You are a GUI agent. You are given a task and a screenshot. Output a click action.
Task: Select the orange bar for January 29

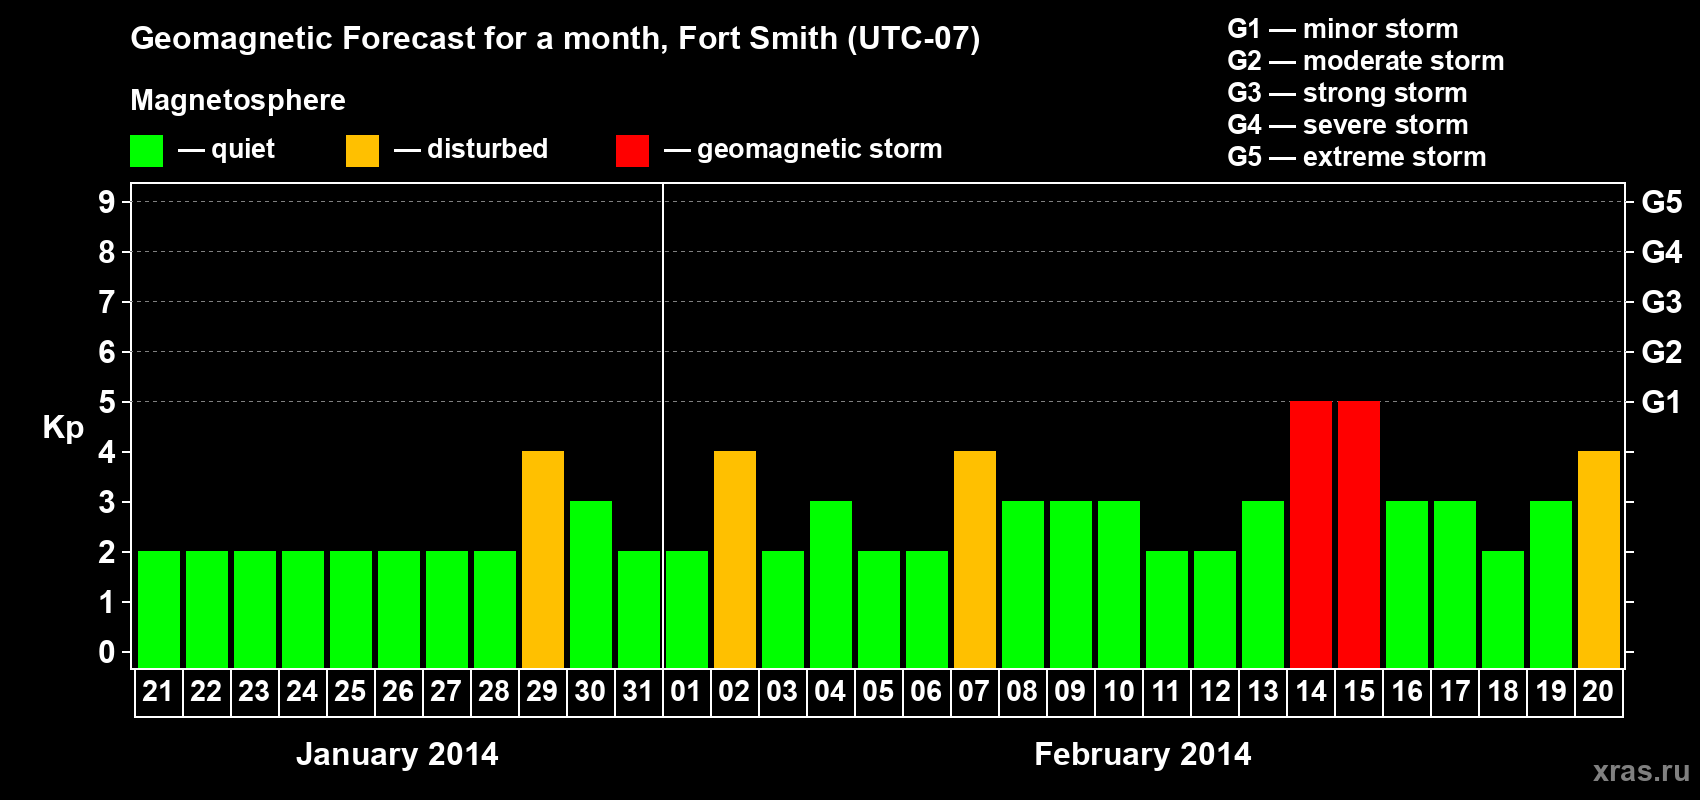[543, 559]
